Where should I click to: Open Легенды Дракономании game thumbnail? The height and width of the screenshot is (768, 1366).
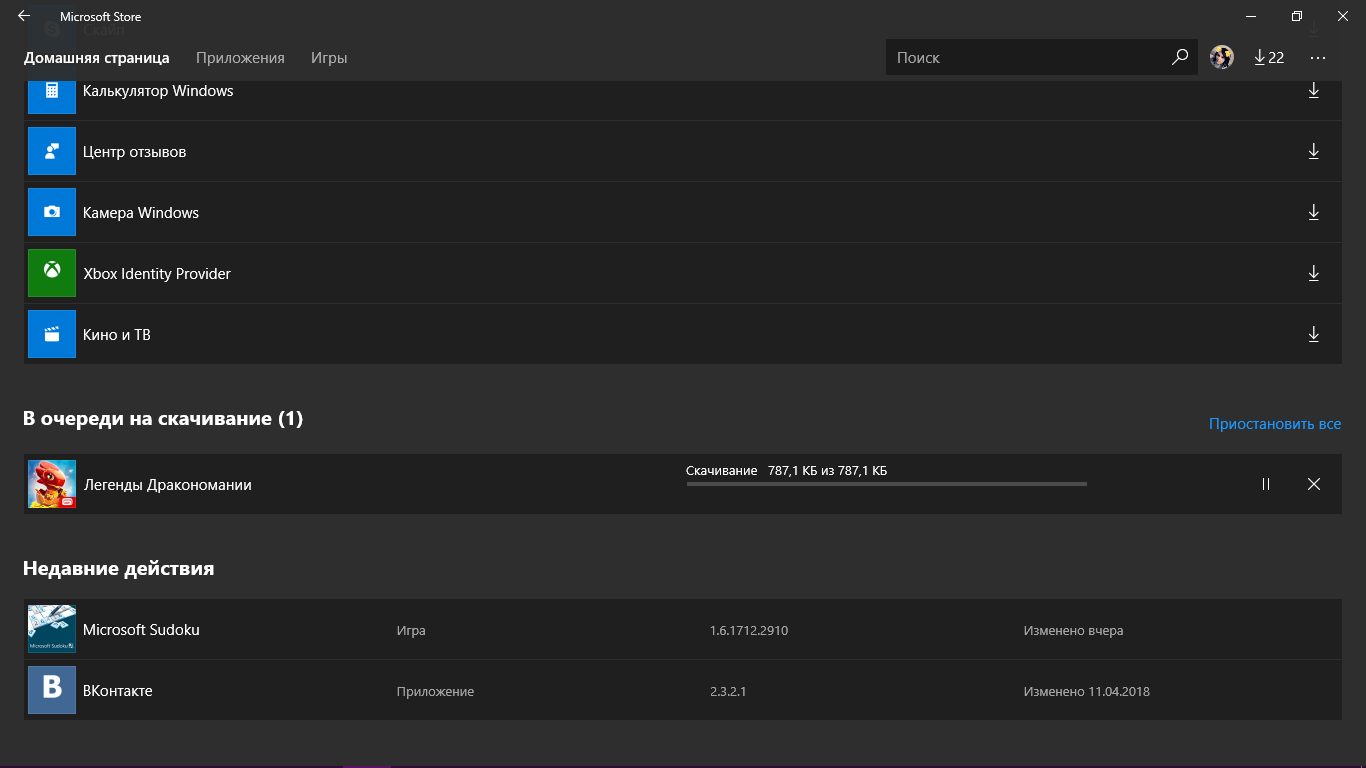[52, 484]
